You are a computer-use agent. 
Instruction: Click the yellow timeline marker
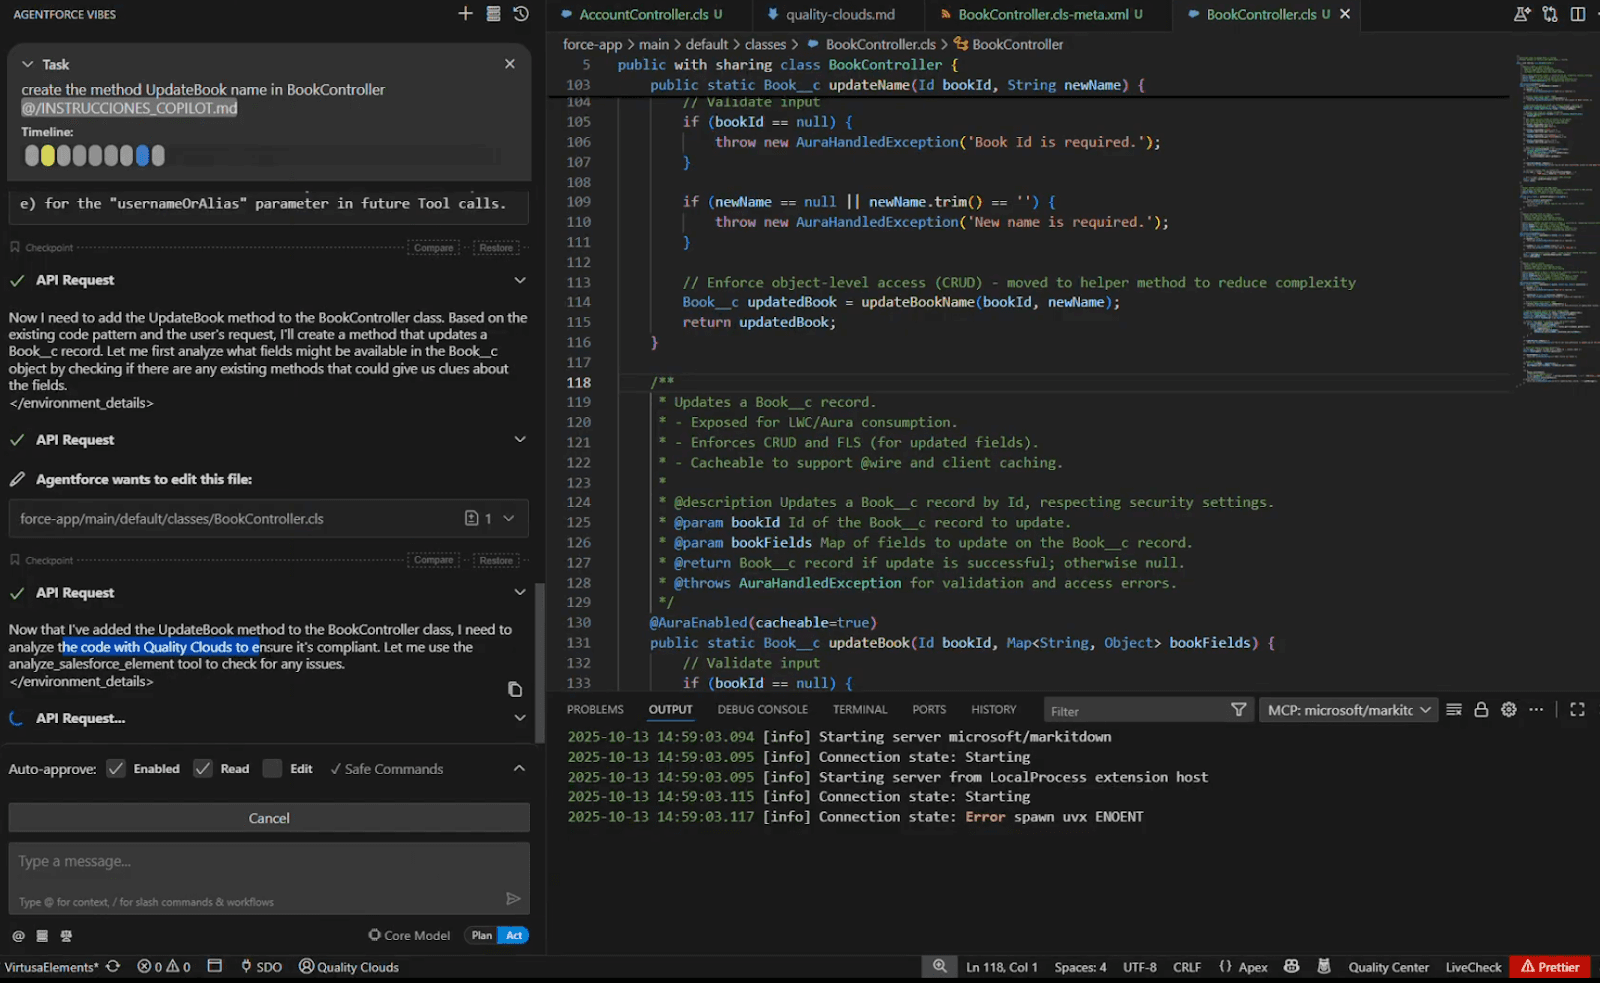pos(47,156)
